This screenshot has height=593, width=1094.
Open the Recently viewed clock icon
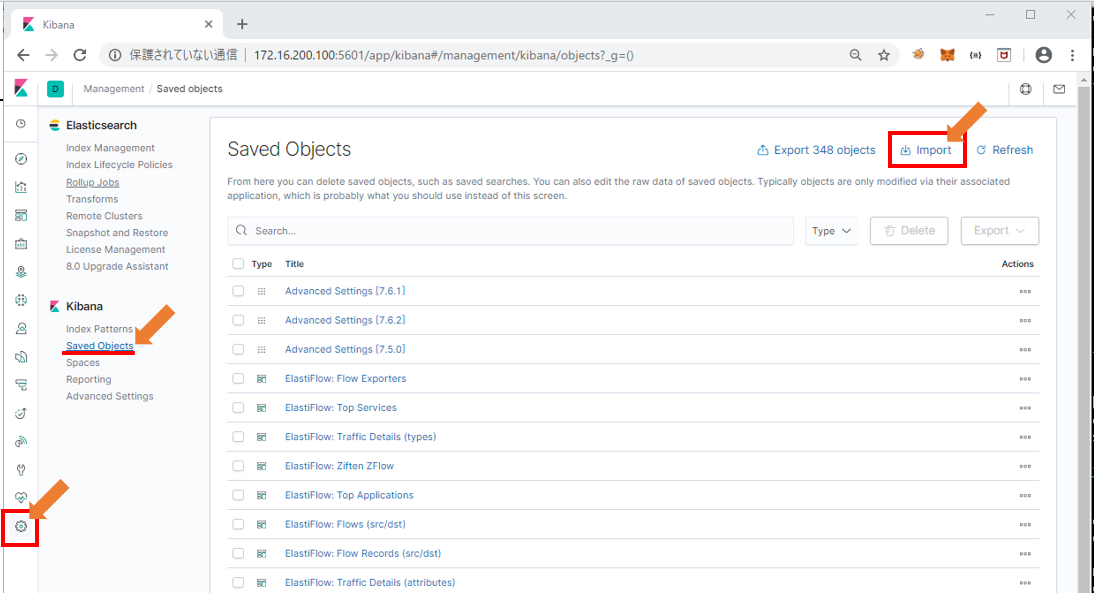click(21, 123)
